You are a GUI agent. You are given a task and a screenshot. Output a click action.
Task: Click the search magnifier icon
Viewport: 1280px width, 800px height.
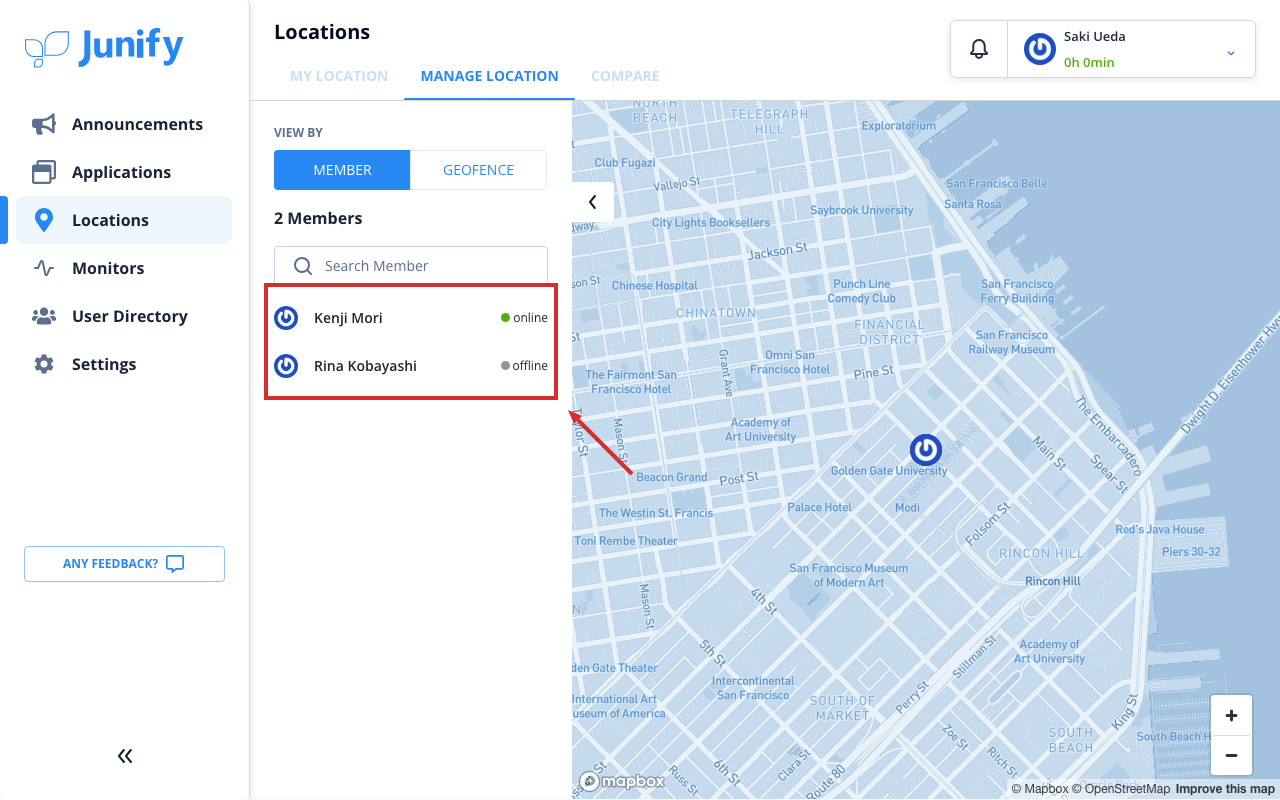(x=303, y=266)
